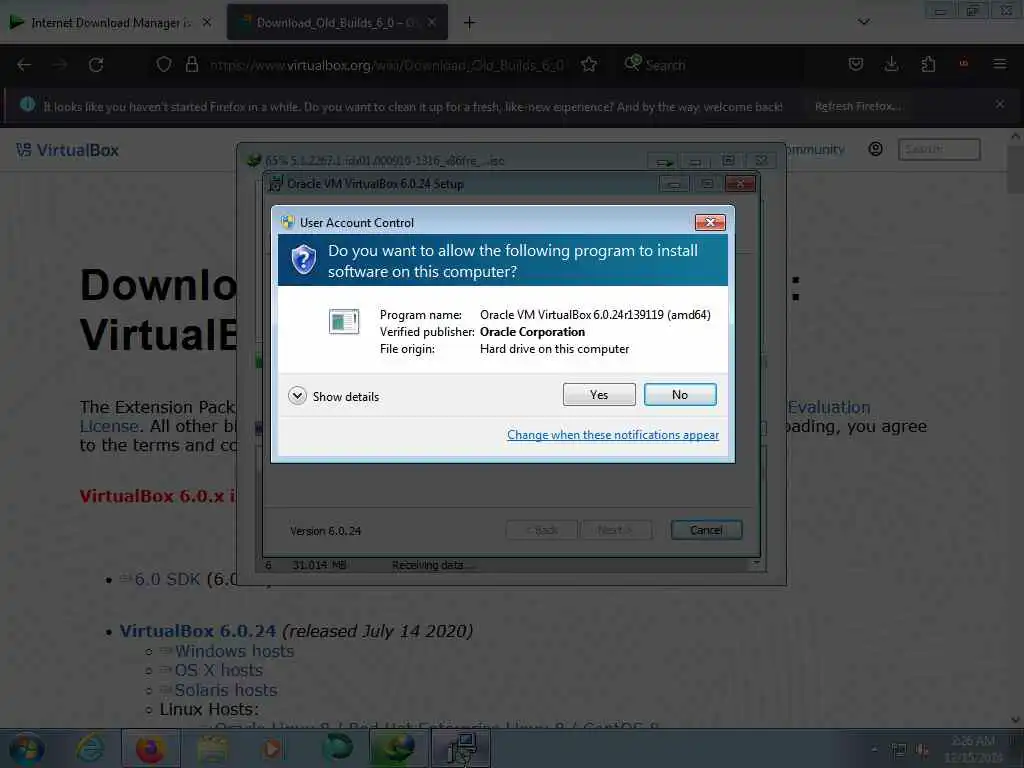Click the installer program icon beside Program name

(x=344, y=321)
